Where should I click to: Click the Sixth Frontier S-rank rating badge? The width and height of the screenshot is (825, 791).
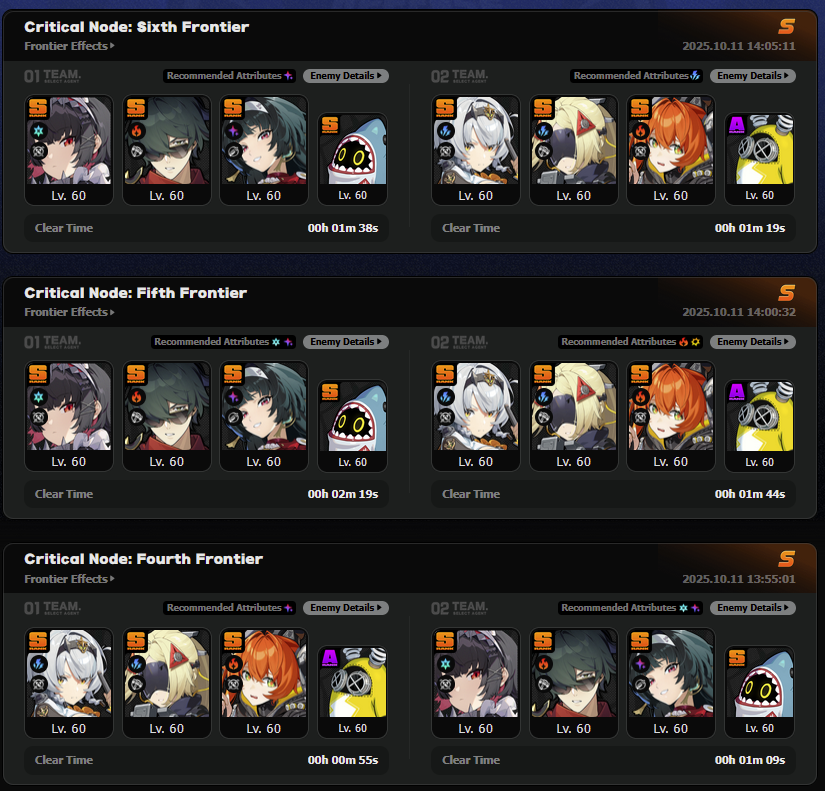[x=787, y=26]
